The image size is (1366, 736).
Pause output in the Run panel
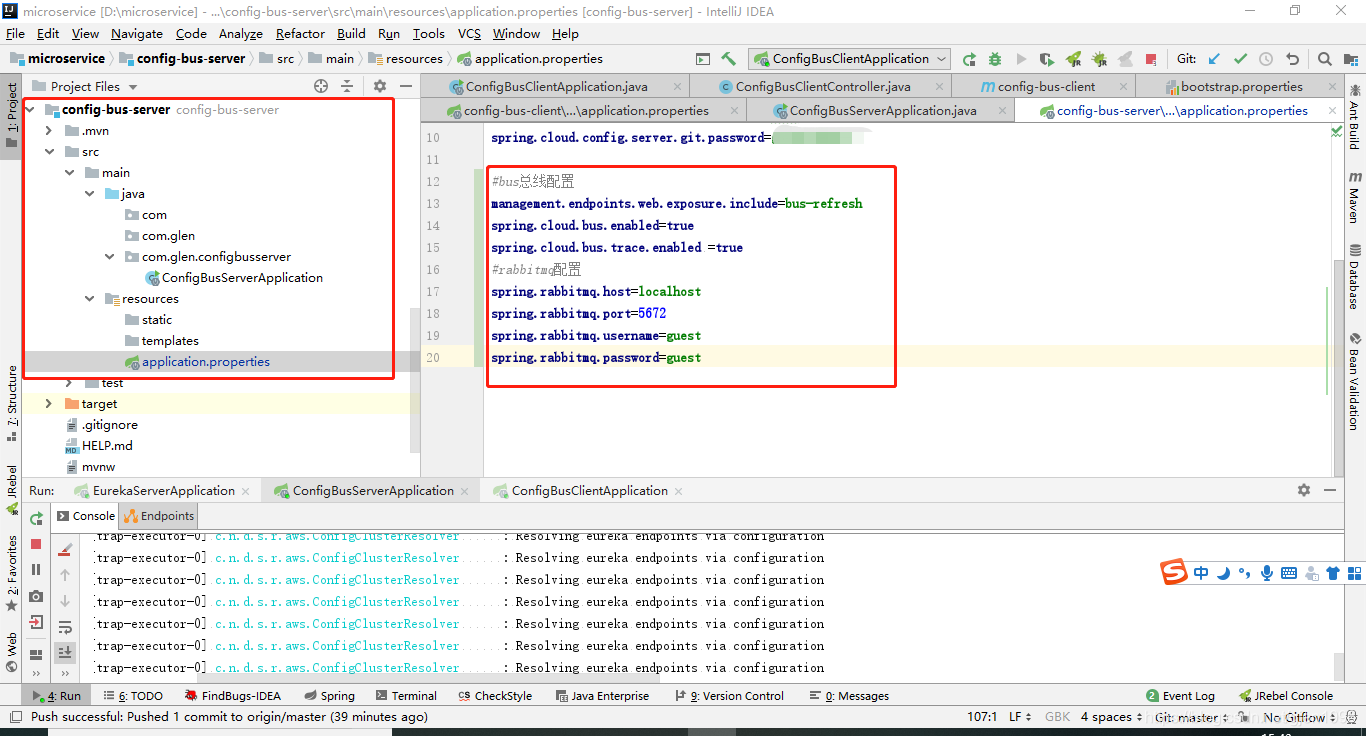tap(36, 570)
